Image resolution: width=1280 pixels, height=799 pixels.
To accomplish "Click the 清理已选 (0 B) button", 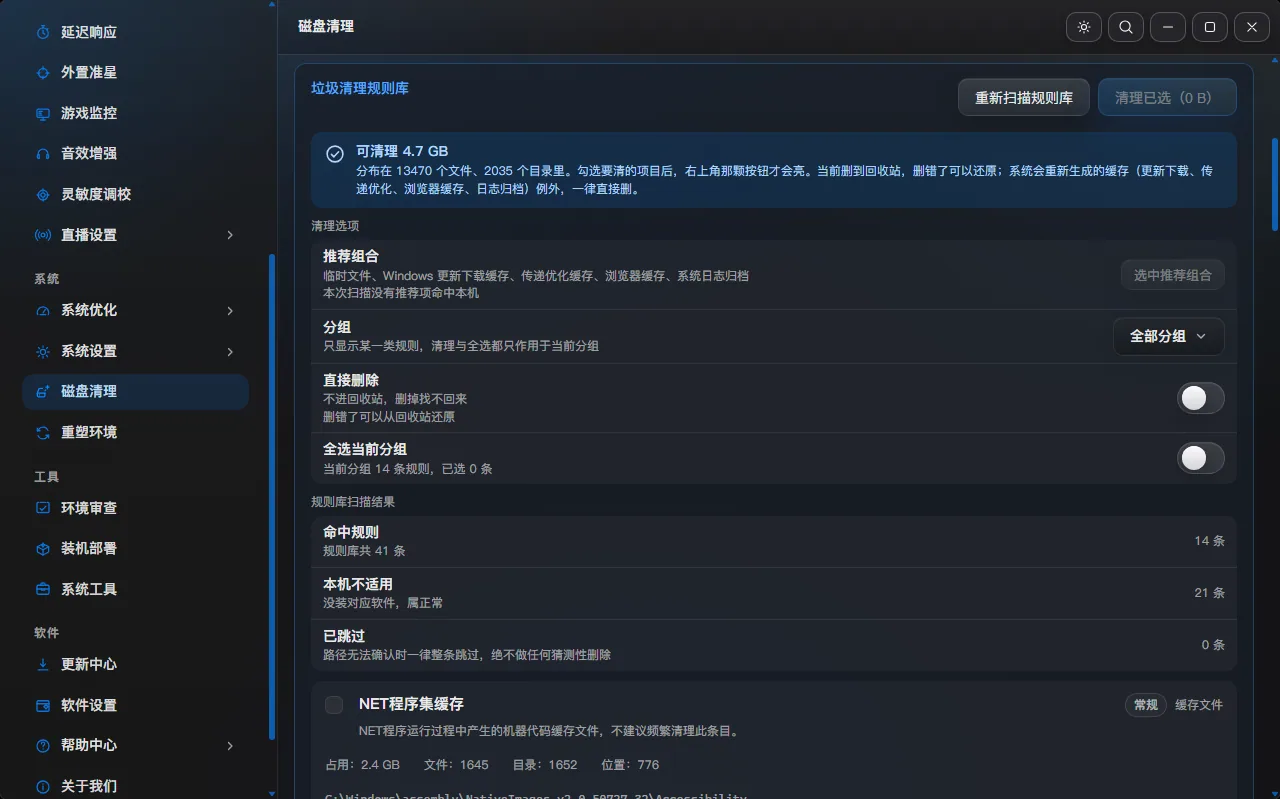I will (x=1167, y=98).
